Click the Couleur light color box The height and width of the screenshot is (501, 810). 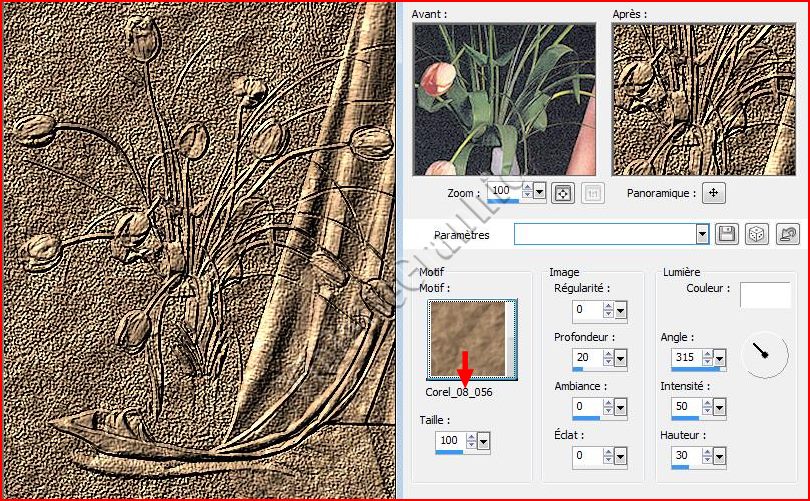point(765,295)
